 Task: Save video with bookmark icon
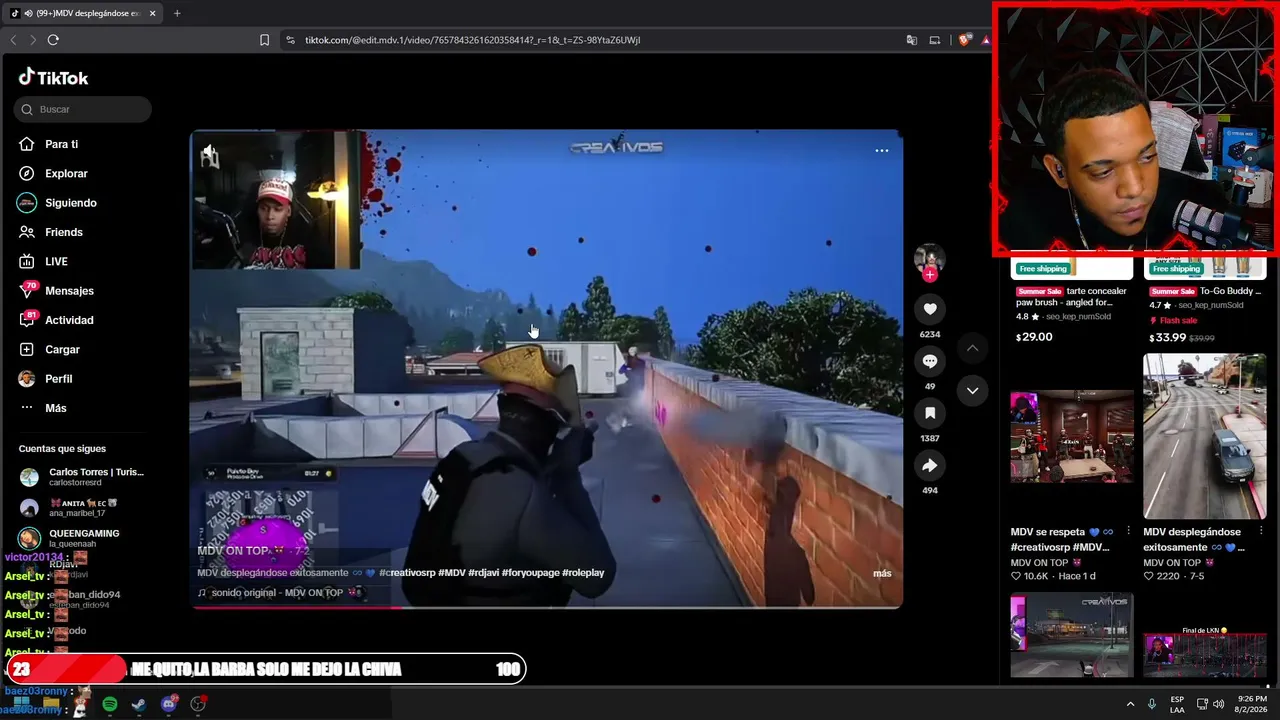coord(930,413)
